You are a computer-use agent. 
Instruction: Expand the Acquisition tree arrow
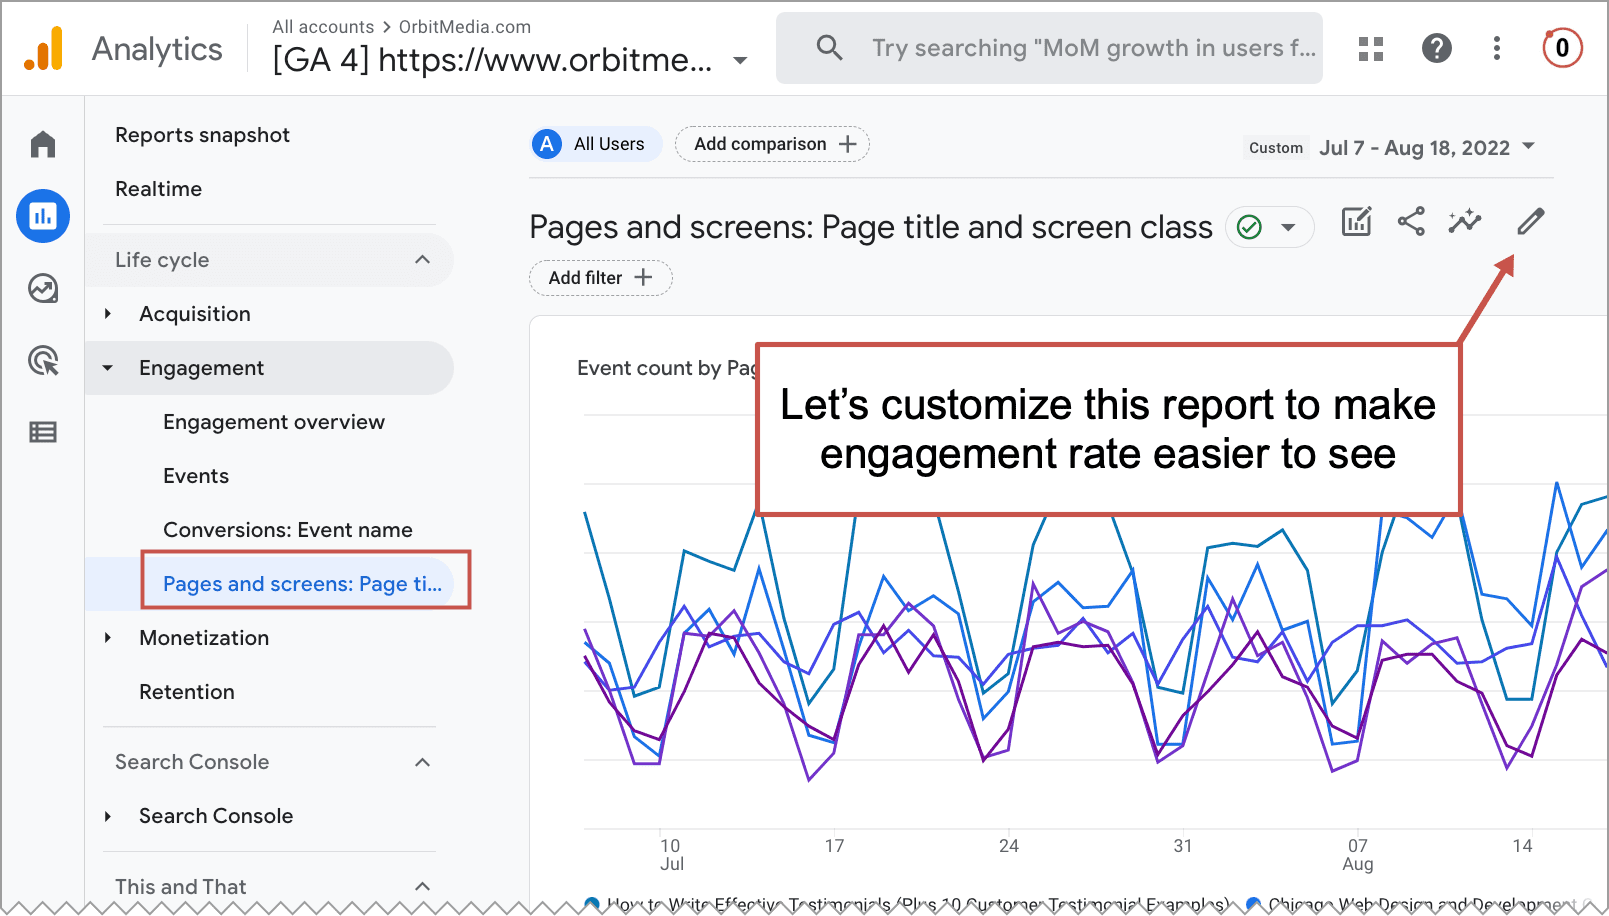click(x=108, y=314)
